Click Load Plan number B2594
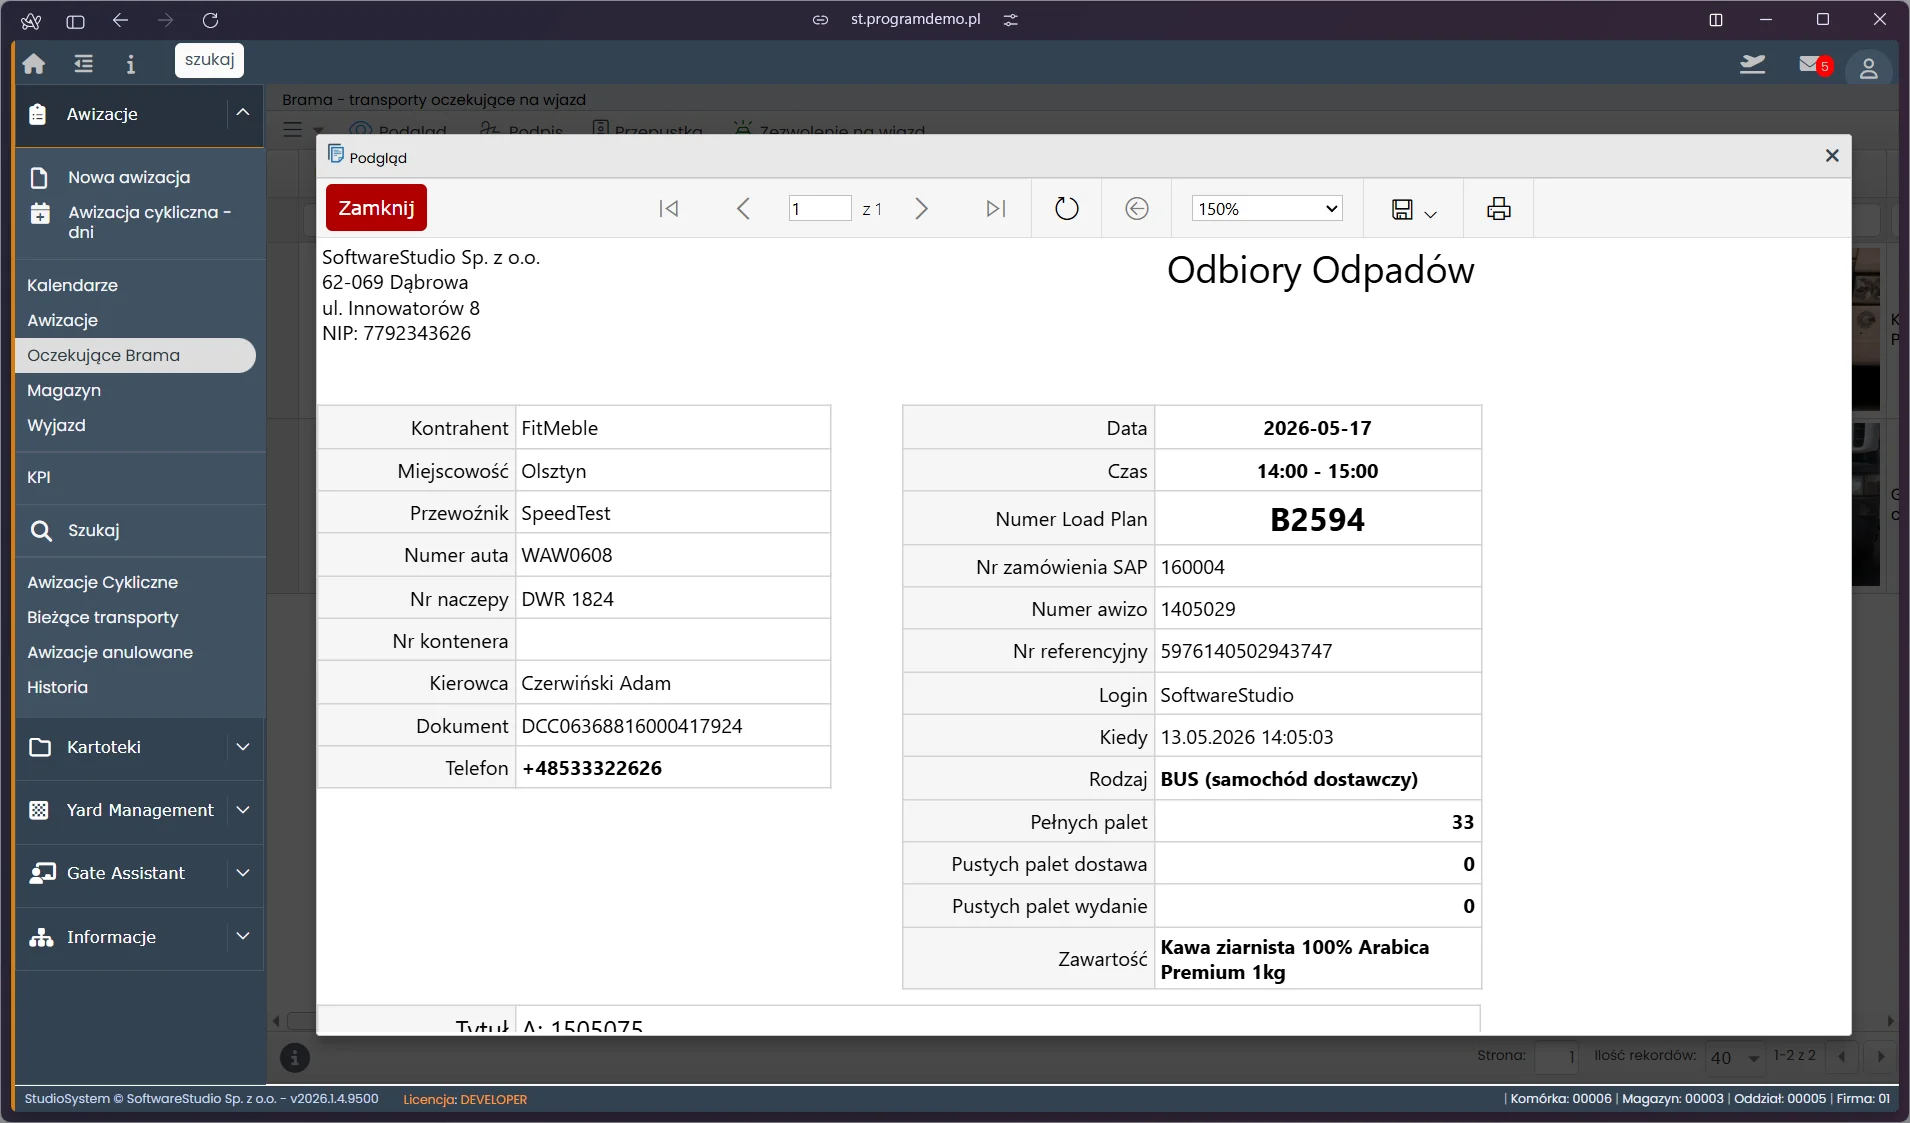Image resolution: width=1910 pixels, height=1123 pixels. tap(1317, 519)
